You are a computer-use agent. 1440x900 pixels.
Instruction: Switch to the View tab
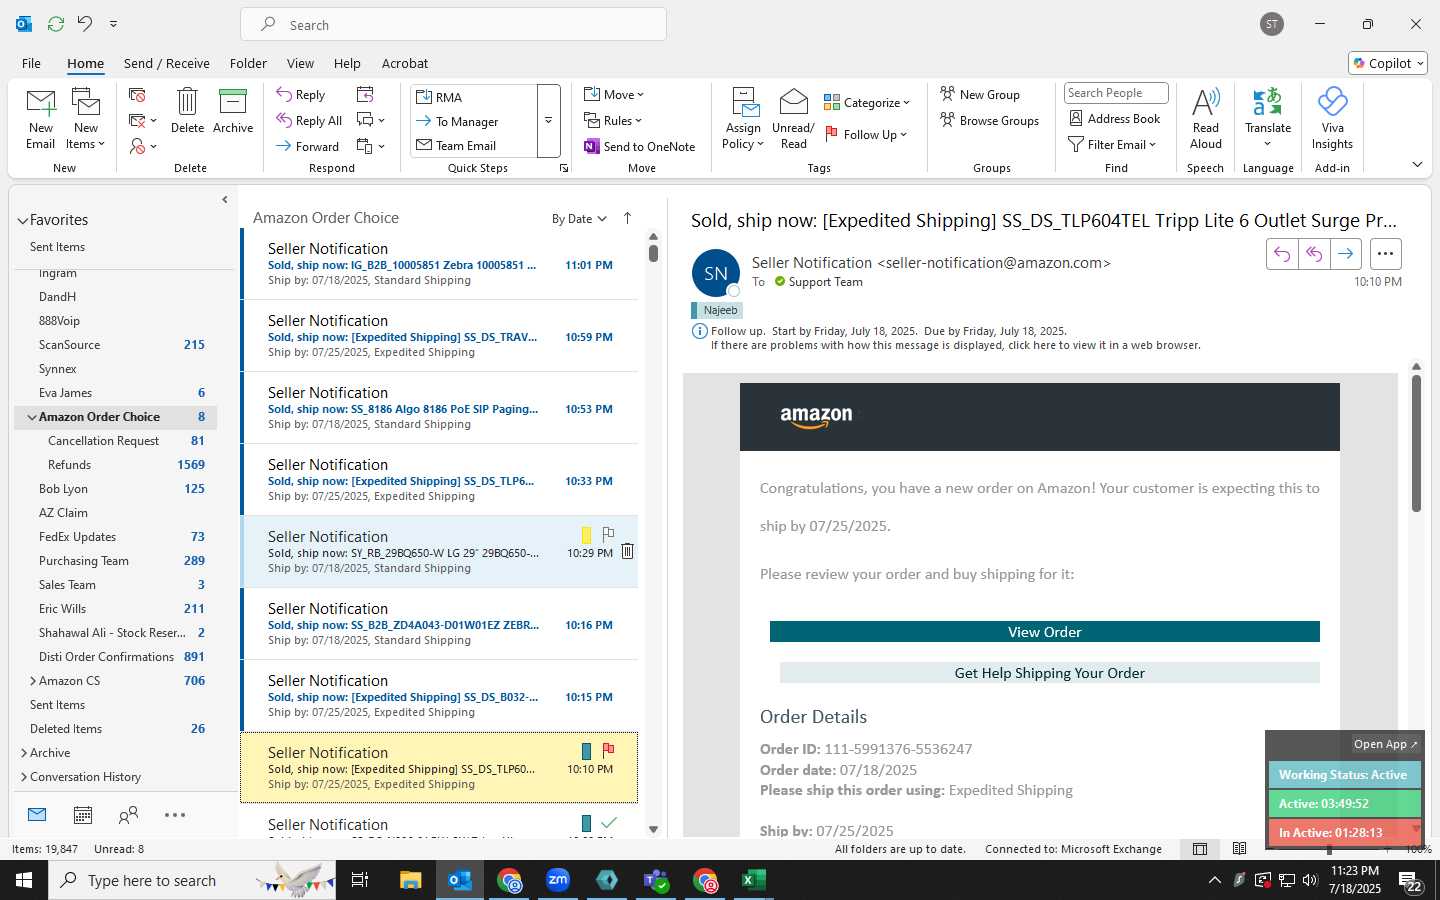coord(300,63)
